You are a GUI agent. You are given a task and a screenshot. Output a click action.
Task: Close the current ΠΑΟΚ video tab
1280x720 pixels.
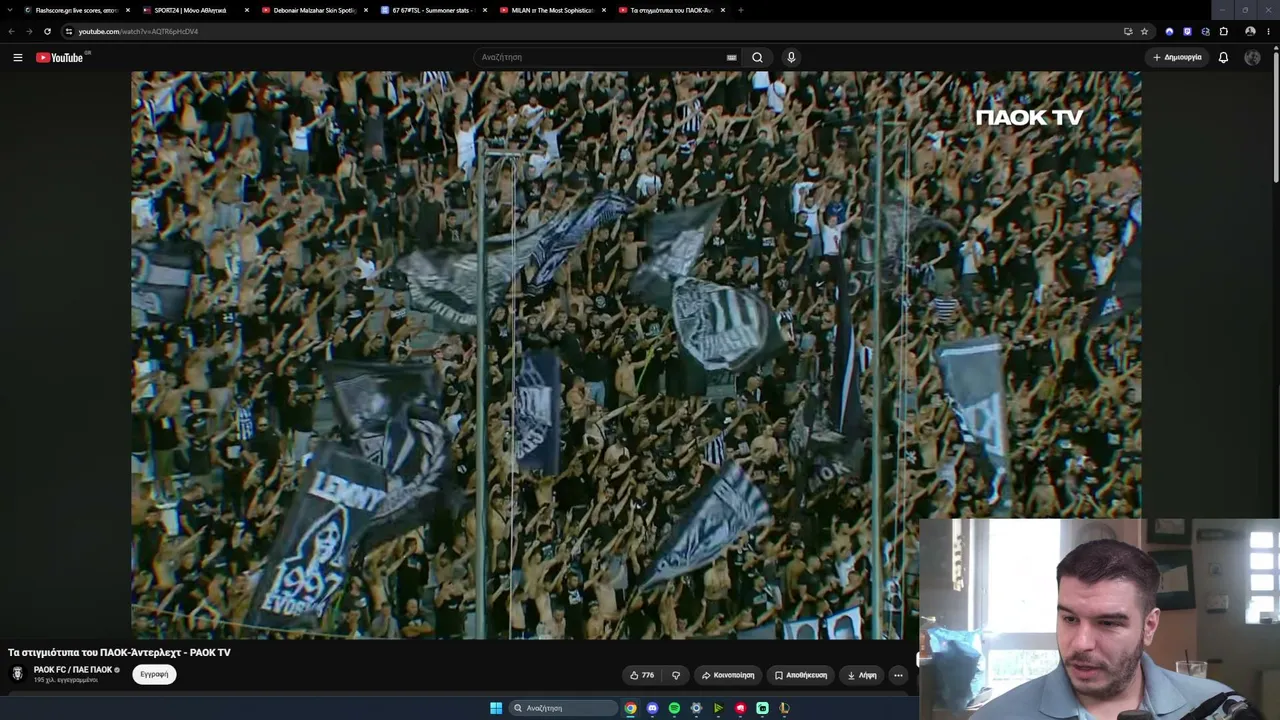click(x=722, y=10)
